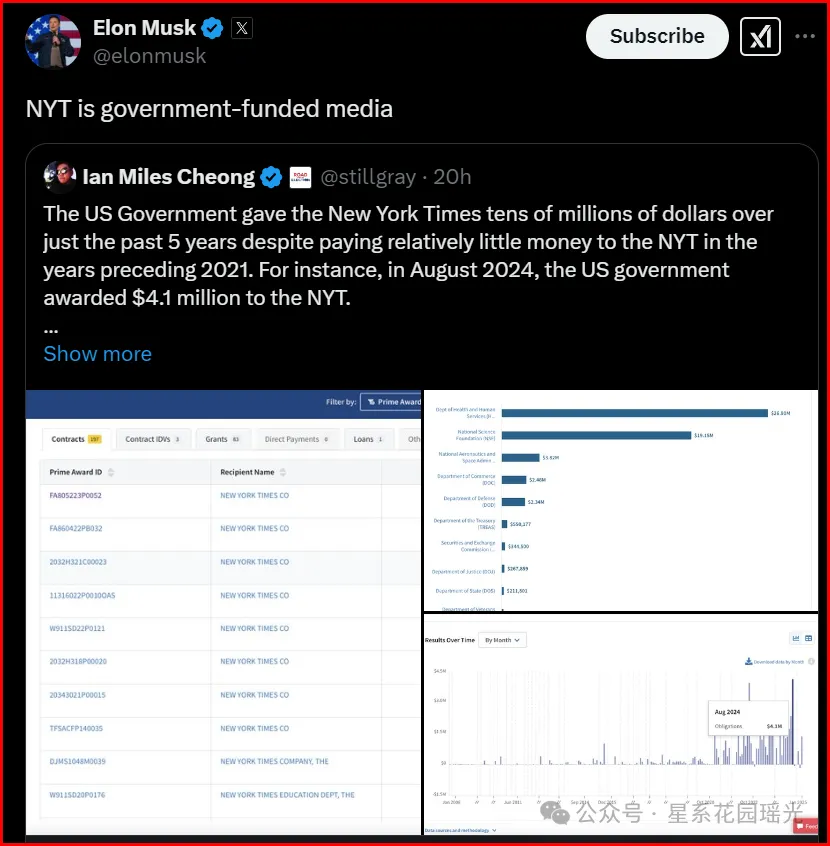Click the National Science Foundation bar in chart
This screenshot has width=830, height=846.
click(596, 435)
